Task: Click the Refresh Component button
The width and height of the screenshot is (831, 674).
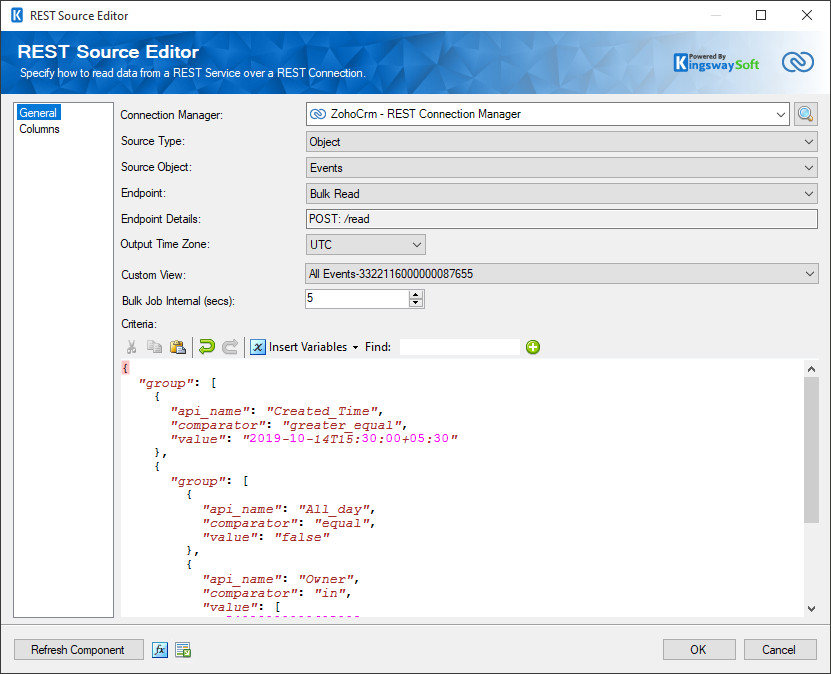Action: point(78,650)
